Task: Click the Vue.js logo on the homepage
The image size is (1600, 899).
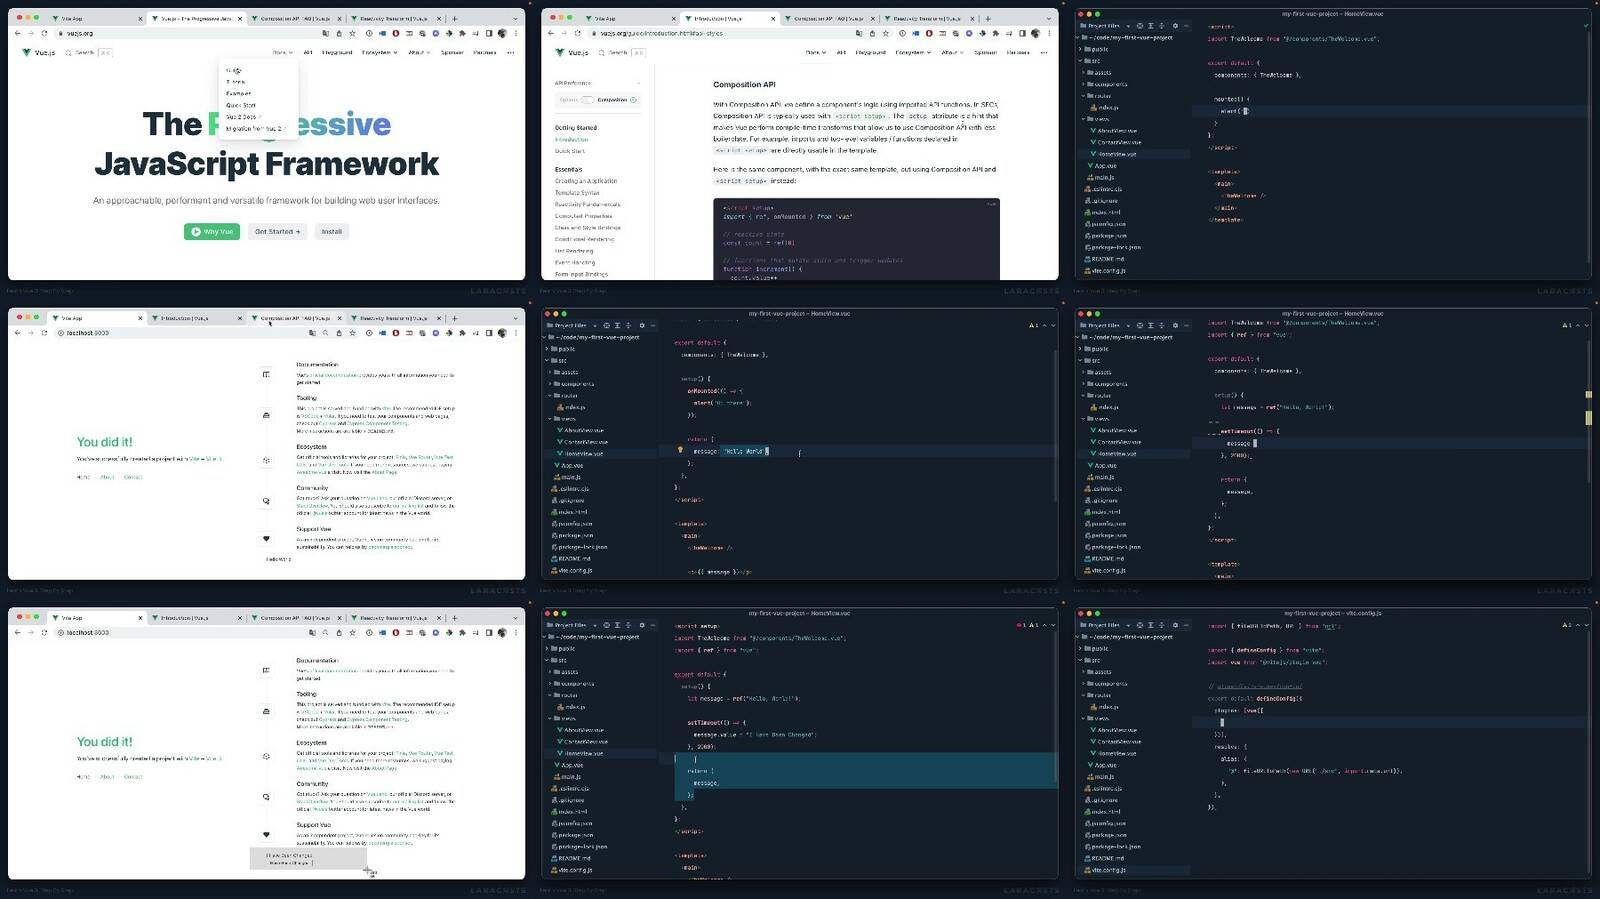Action: [x=38, y=52]
